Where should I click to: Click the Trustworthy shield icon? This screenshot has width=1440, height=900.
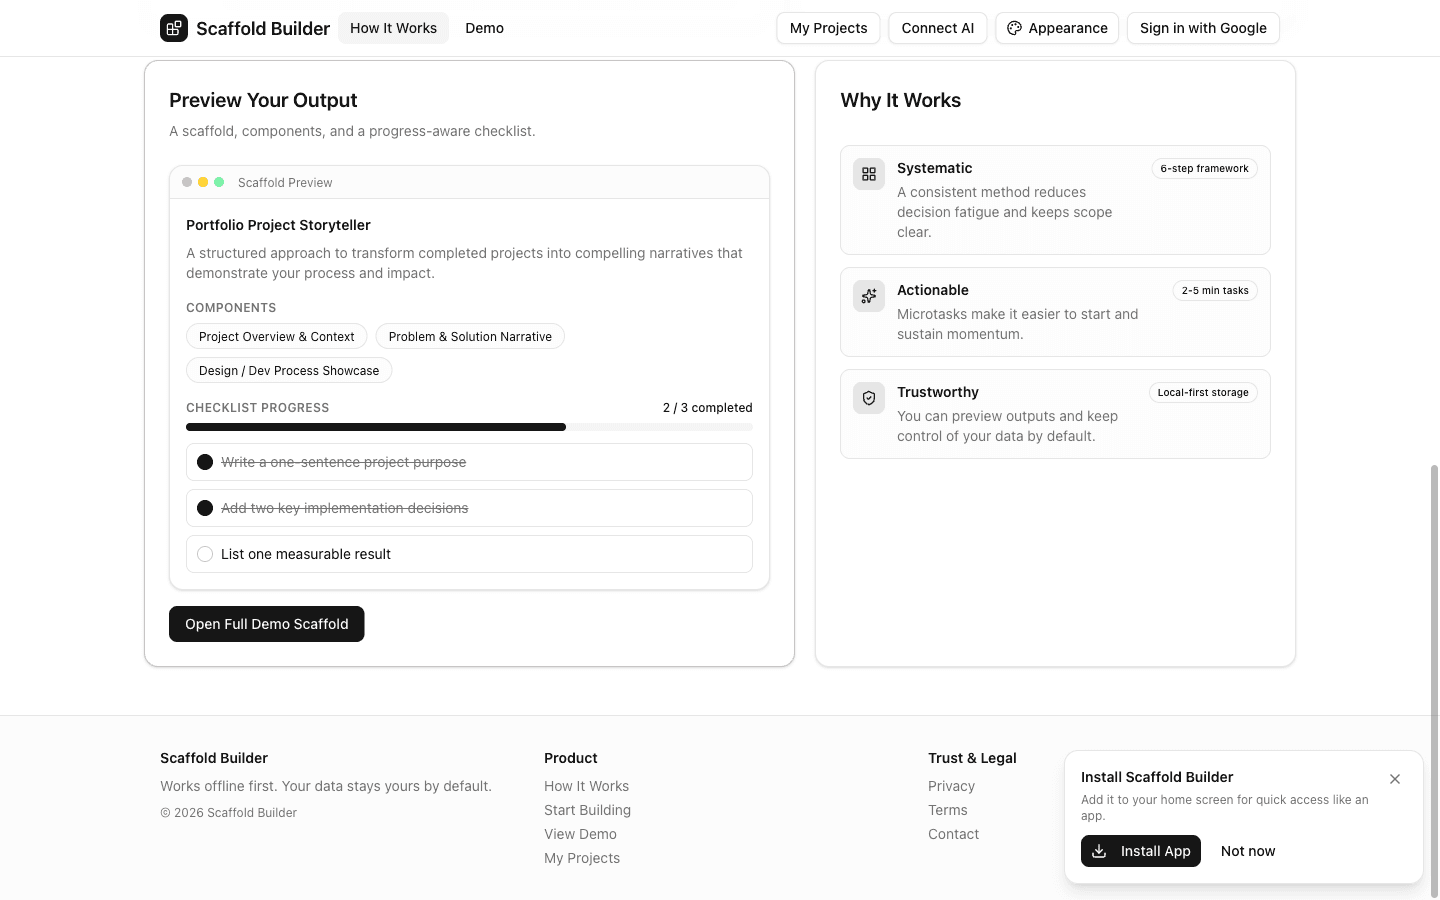(868, 397)
